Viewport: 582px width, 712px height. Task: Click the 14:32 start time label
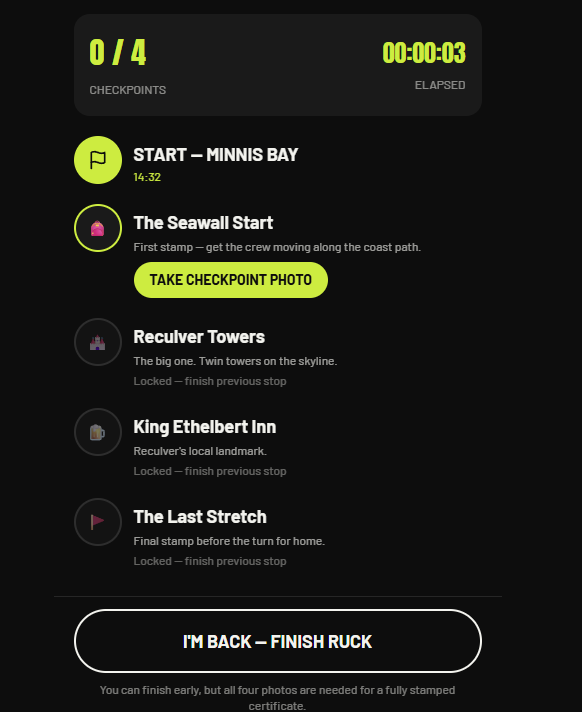point(147,177)
